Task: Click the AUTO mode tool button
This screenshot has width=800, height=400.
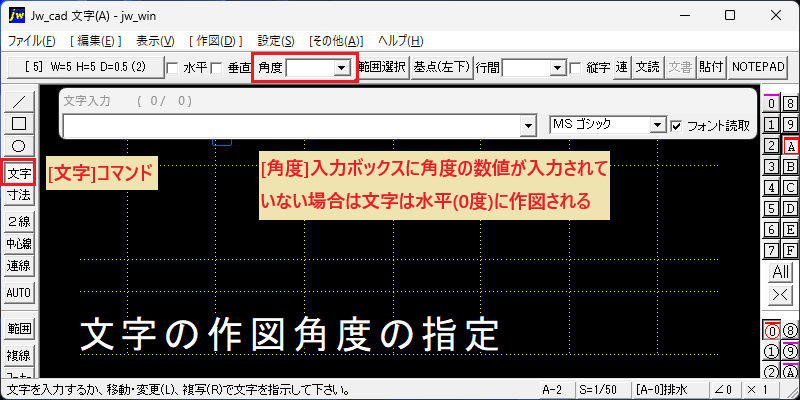Action: coord(19,293)
